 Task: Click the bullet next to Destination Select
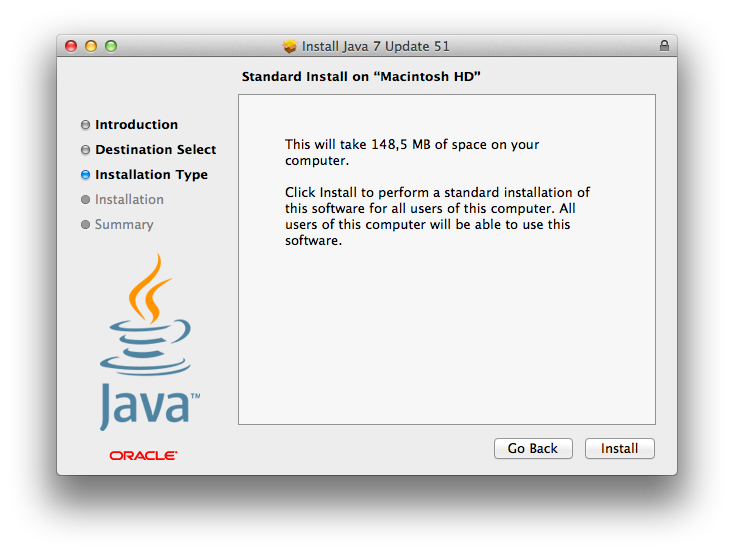coord(85,149)
